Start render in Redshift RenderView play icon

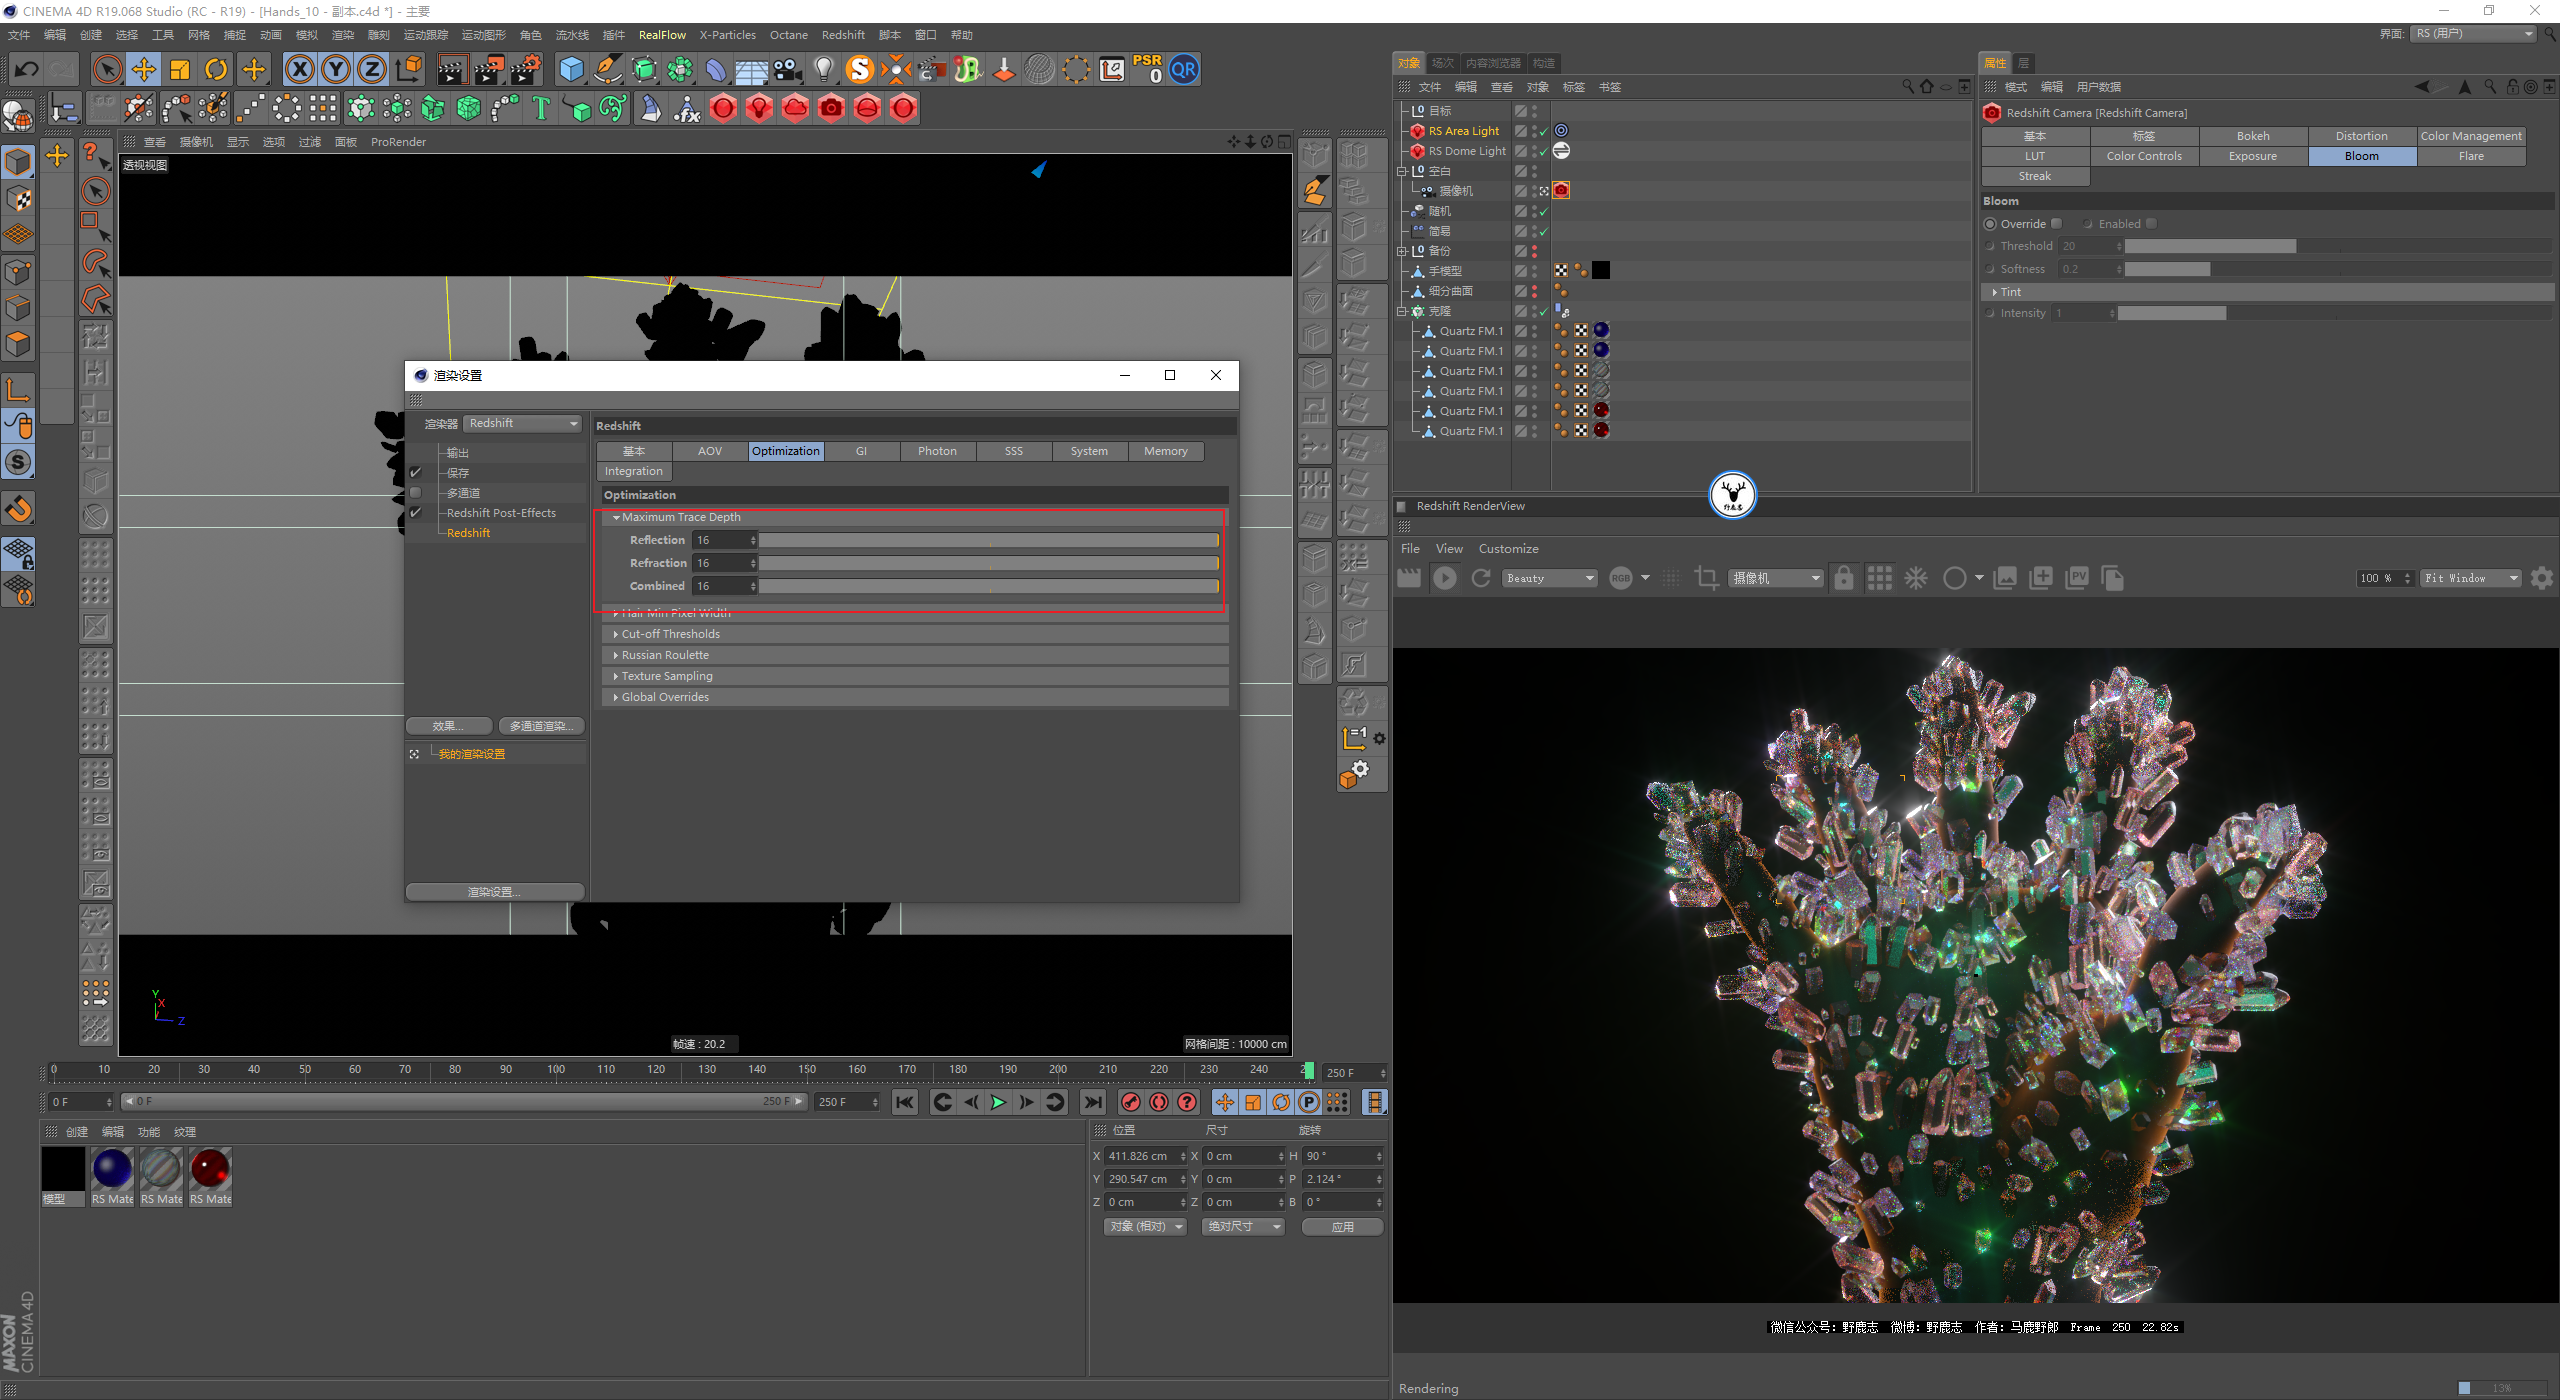click(1444, 578)
